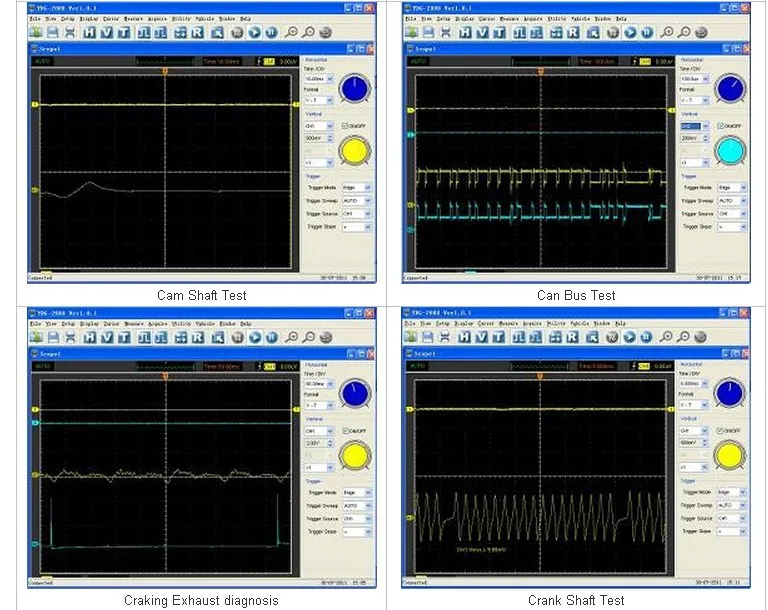Image resolution: width=768 pixels, height=610 pixels.
Task: Open the Acquire menu in Crank Shaft Test window
Action: pyautogui.click(x=531, y=323)
